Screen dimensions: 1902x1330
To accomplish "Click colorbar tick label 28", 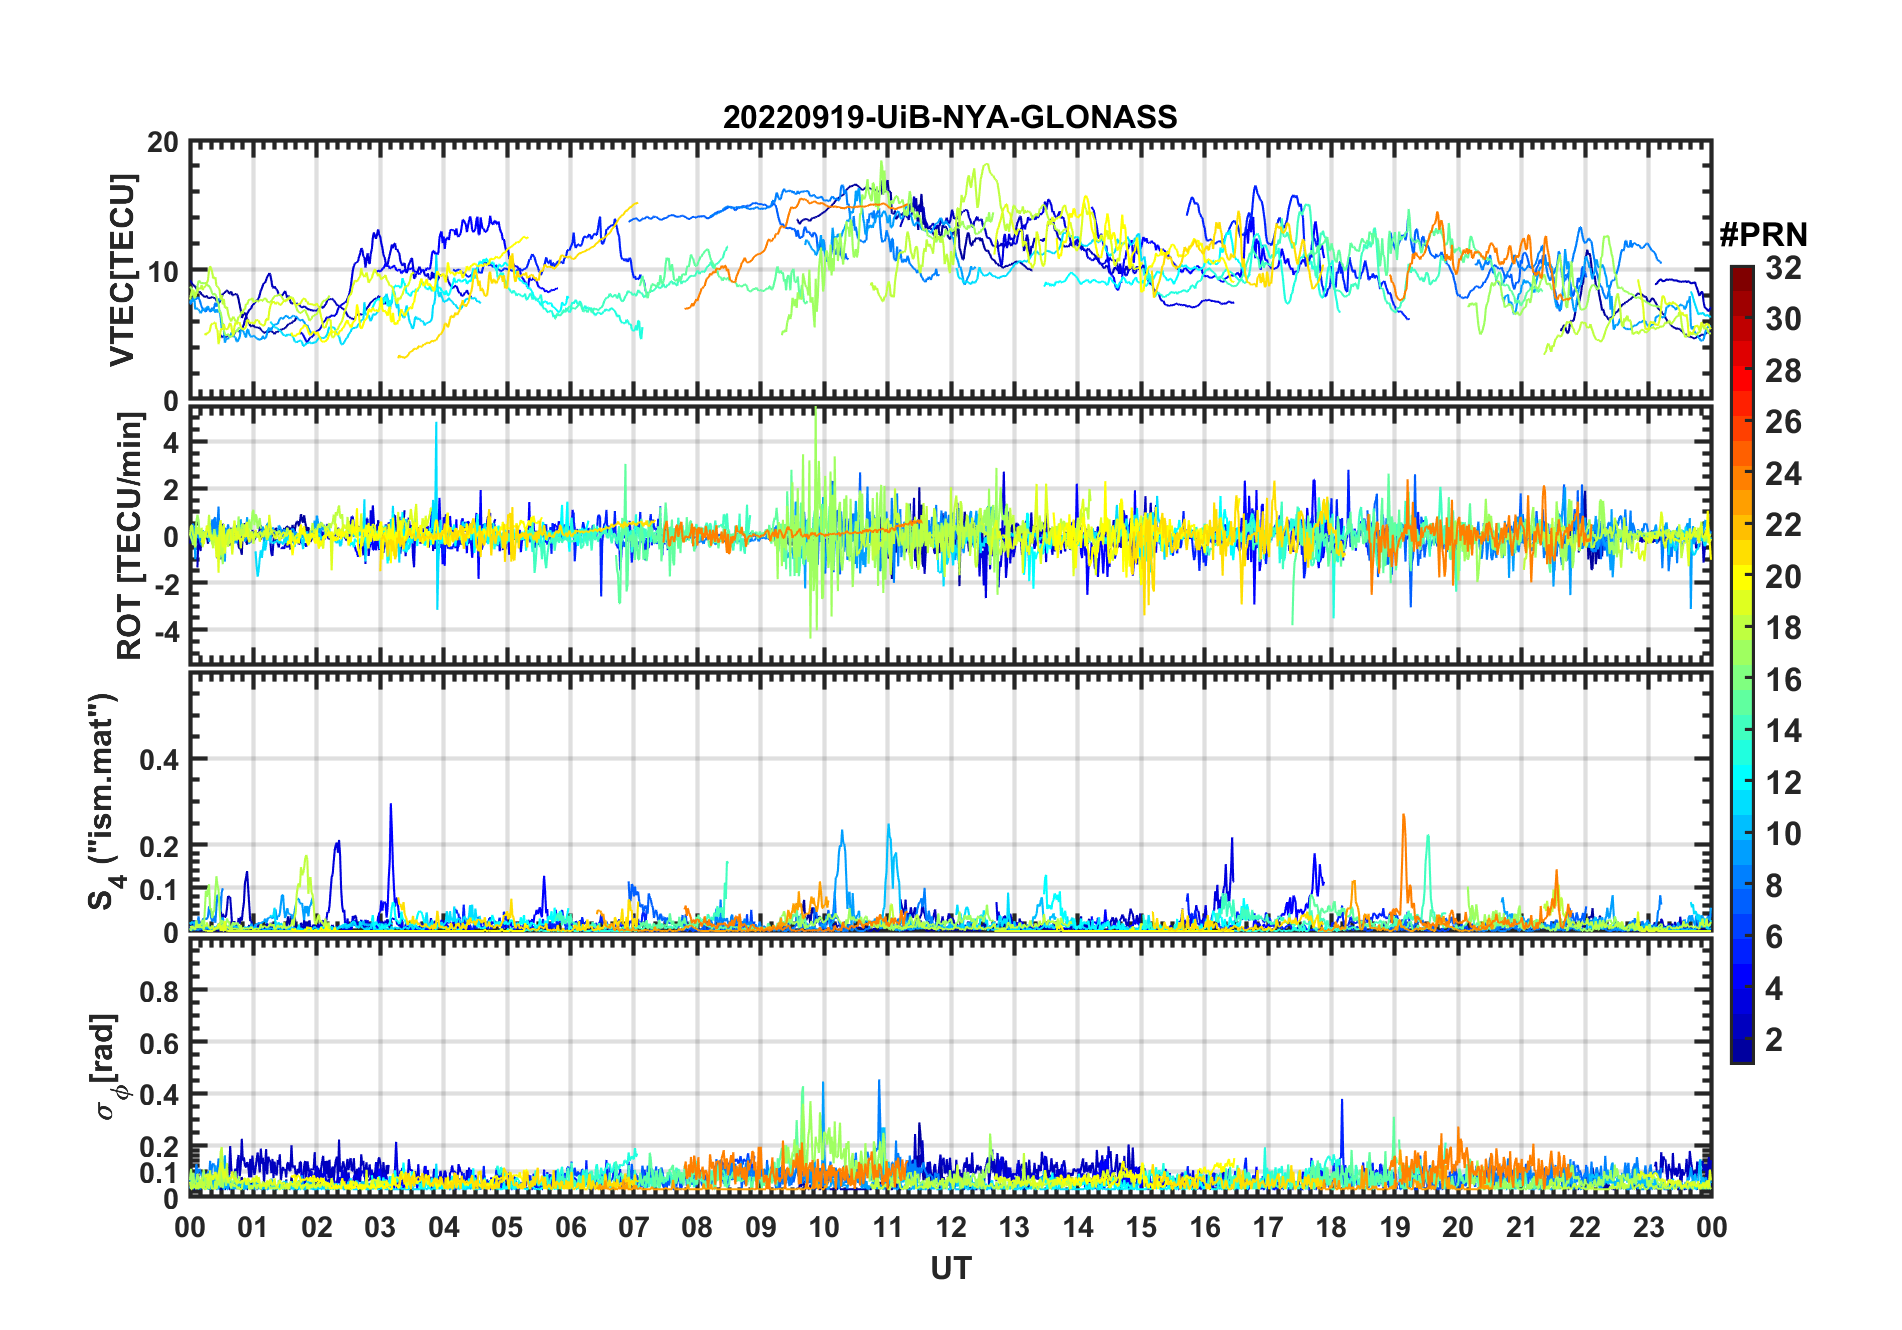I will (1783, 371).
